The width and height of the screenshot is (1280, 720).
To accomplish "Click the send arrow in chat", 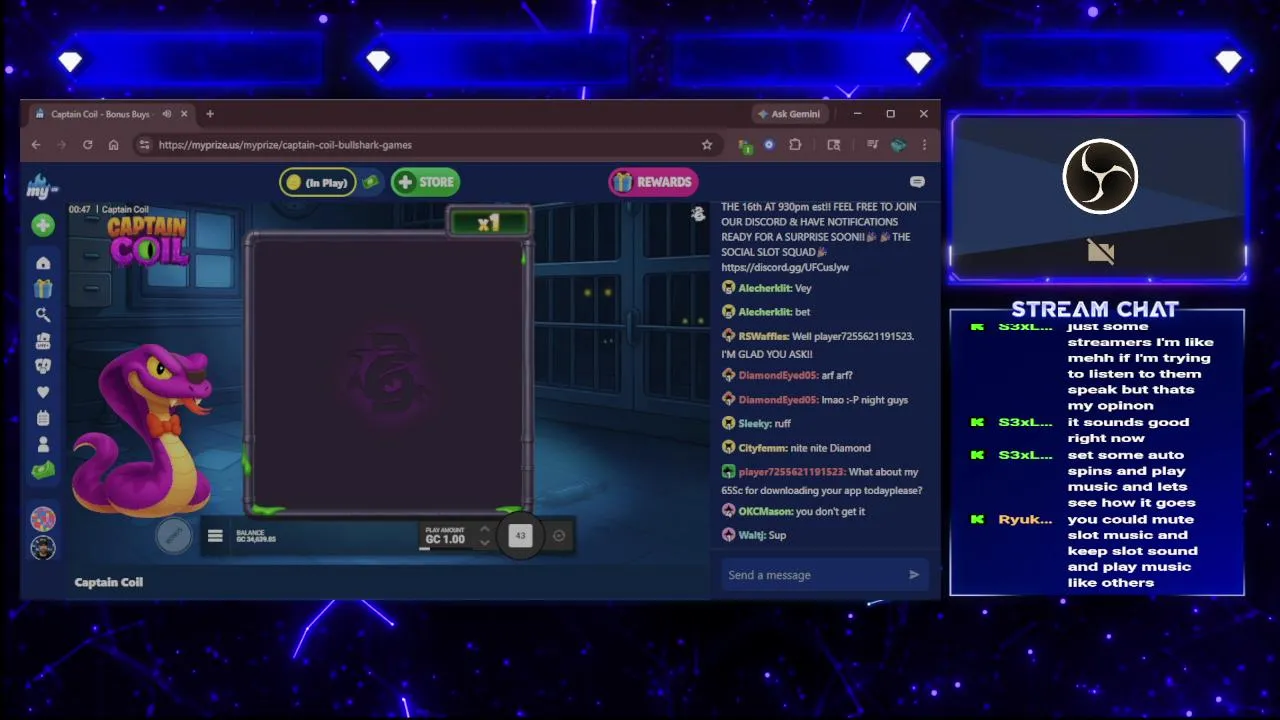I will pyautogui.click(x=913, y=575).
